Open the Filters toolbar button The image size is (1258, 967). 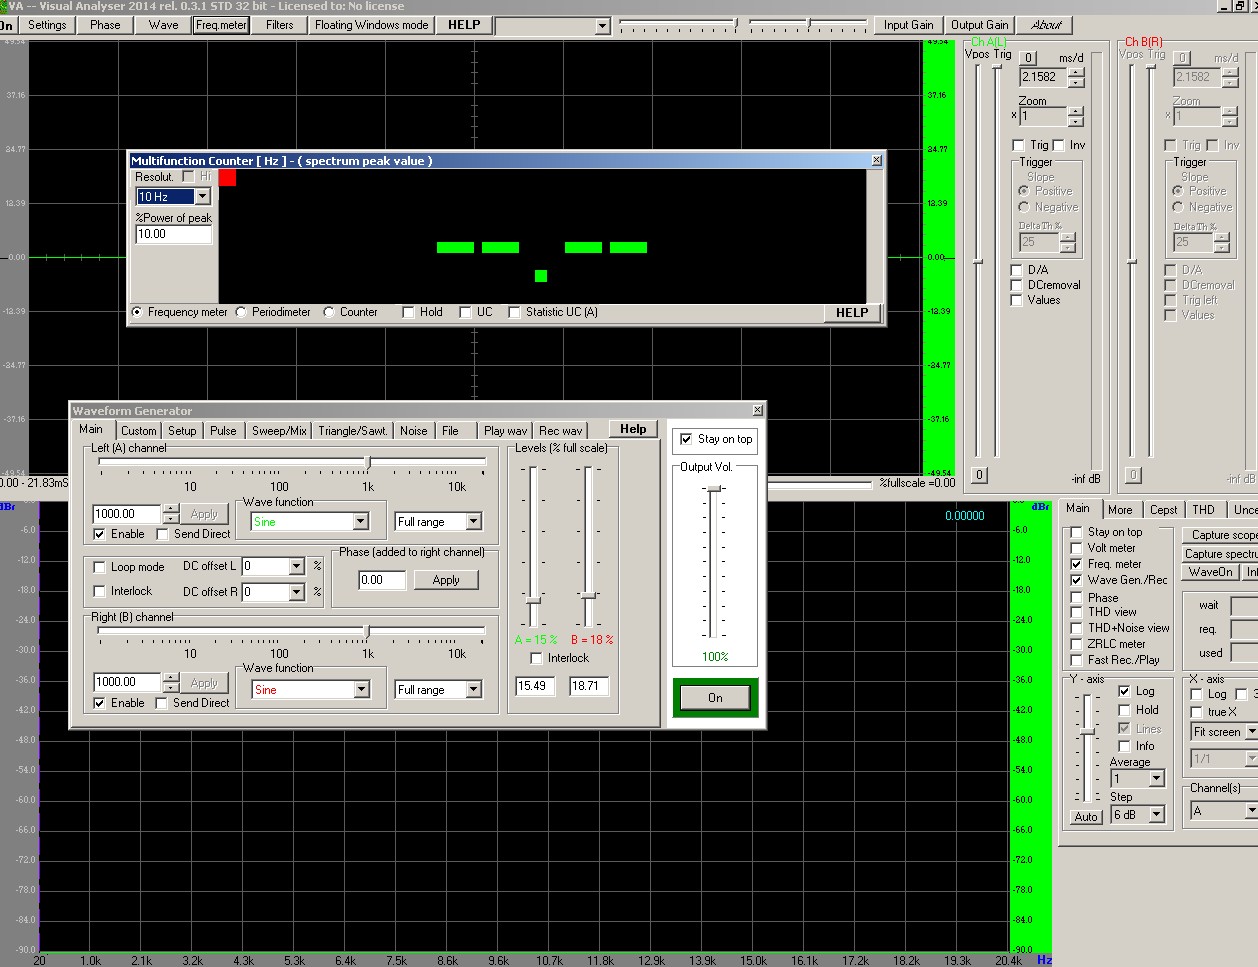280,25
